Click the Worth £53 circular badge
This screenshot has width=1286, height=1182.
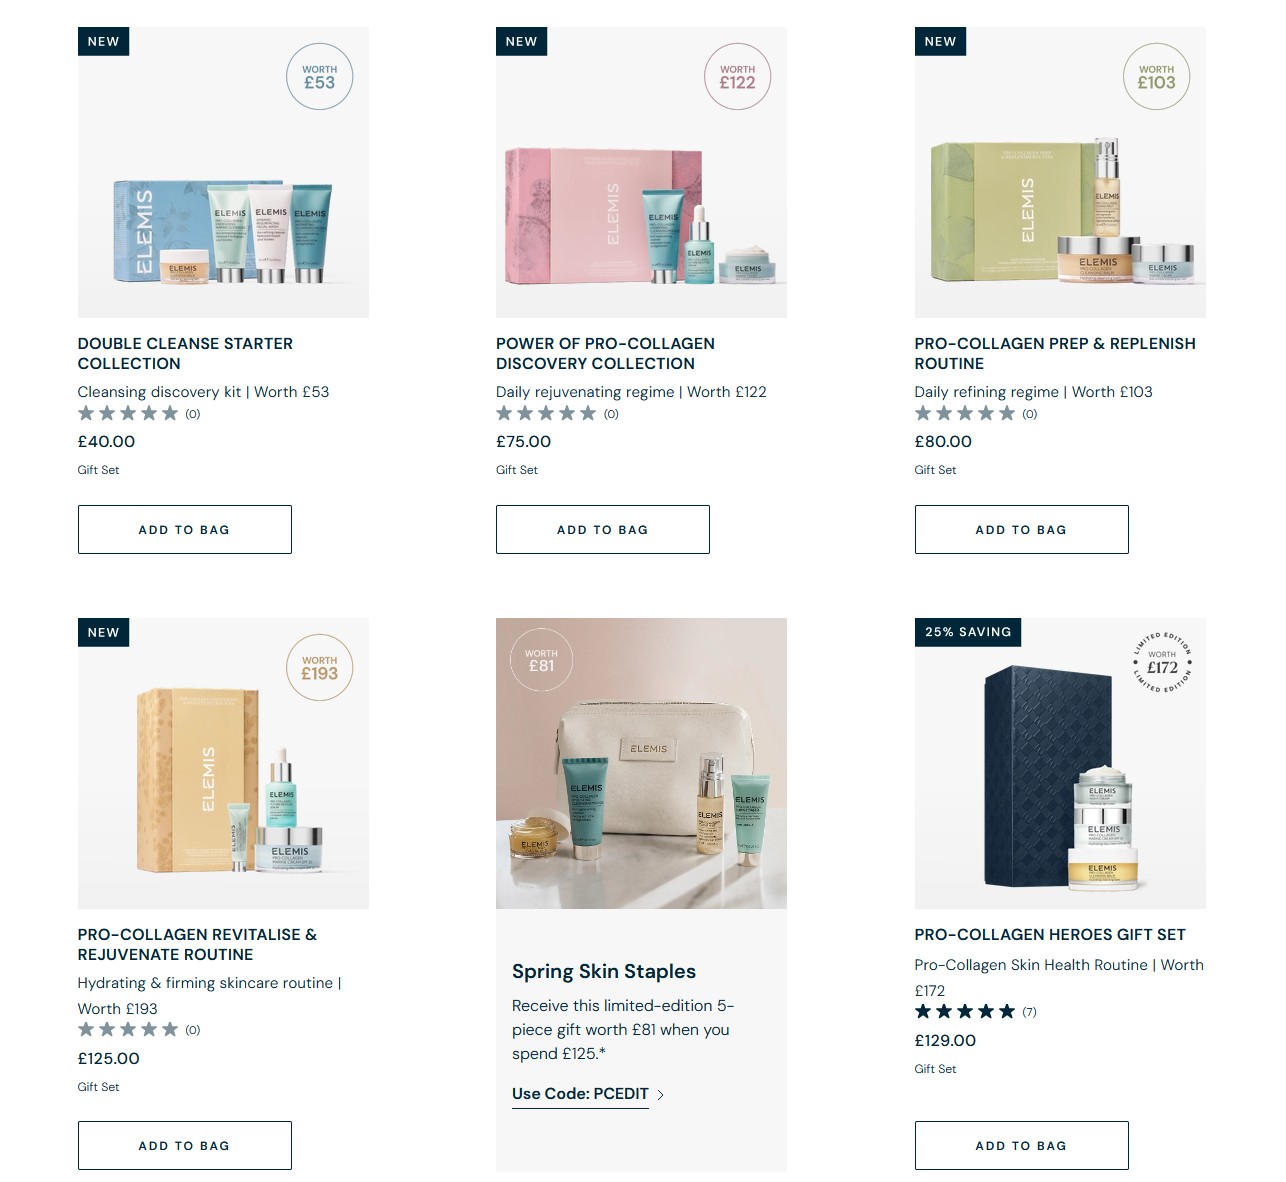[319, 77]
